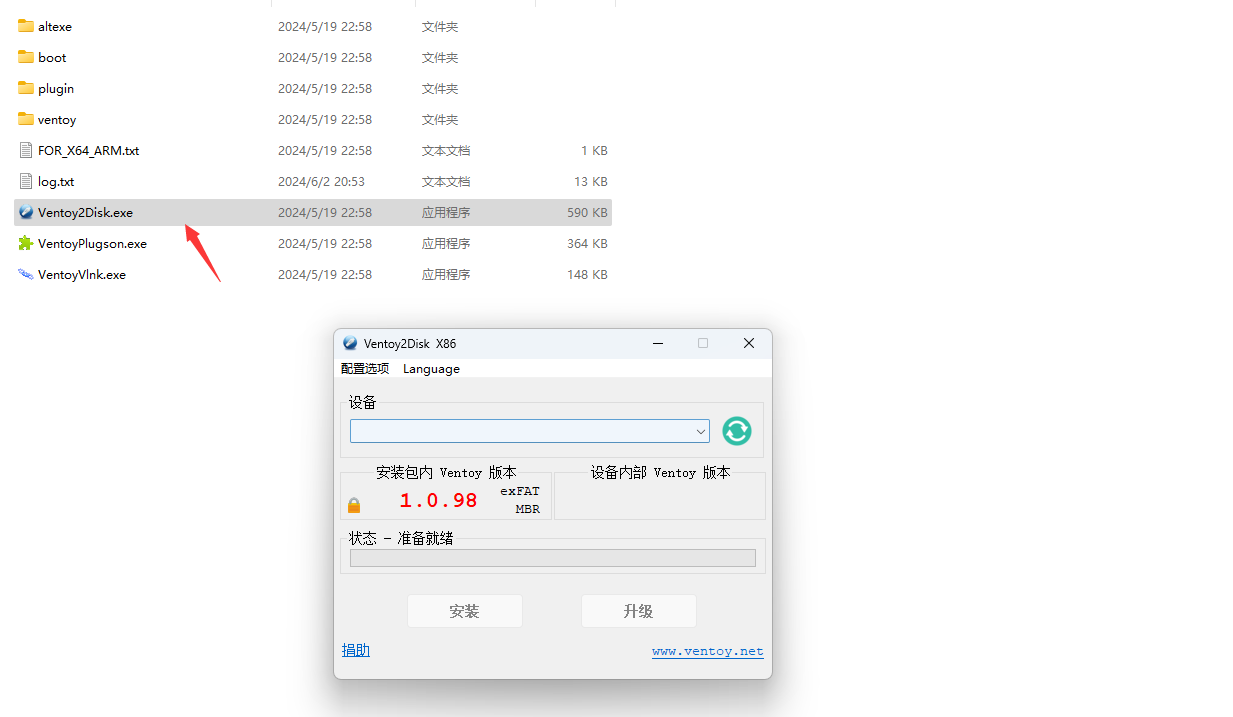This screenshot has width=1233, height=717.
Task: Close the Ventoy2Disk window
Action: (x=749, y=343)
